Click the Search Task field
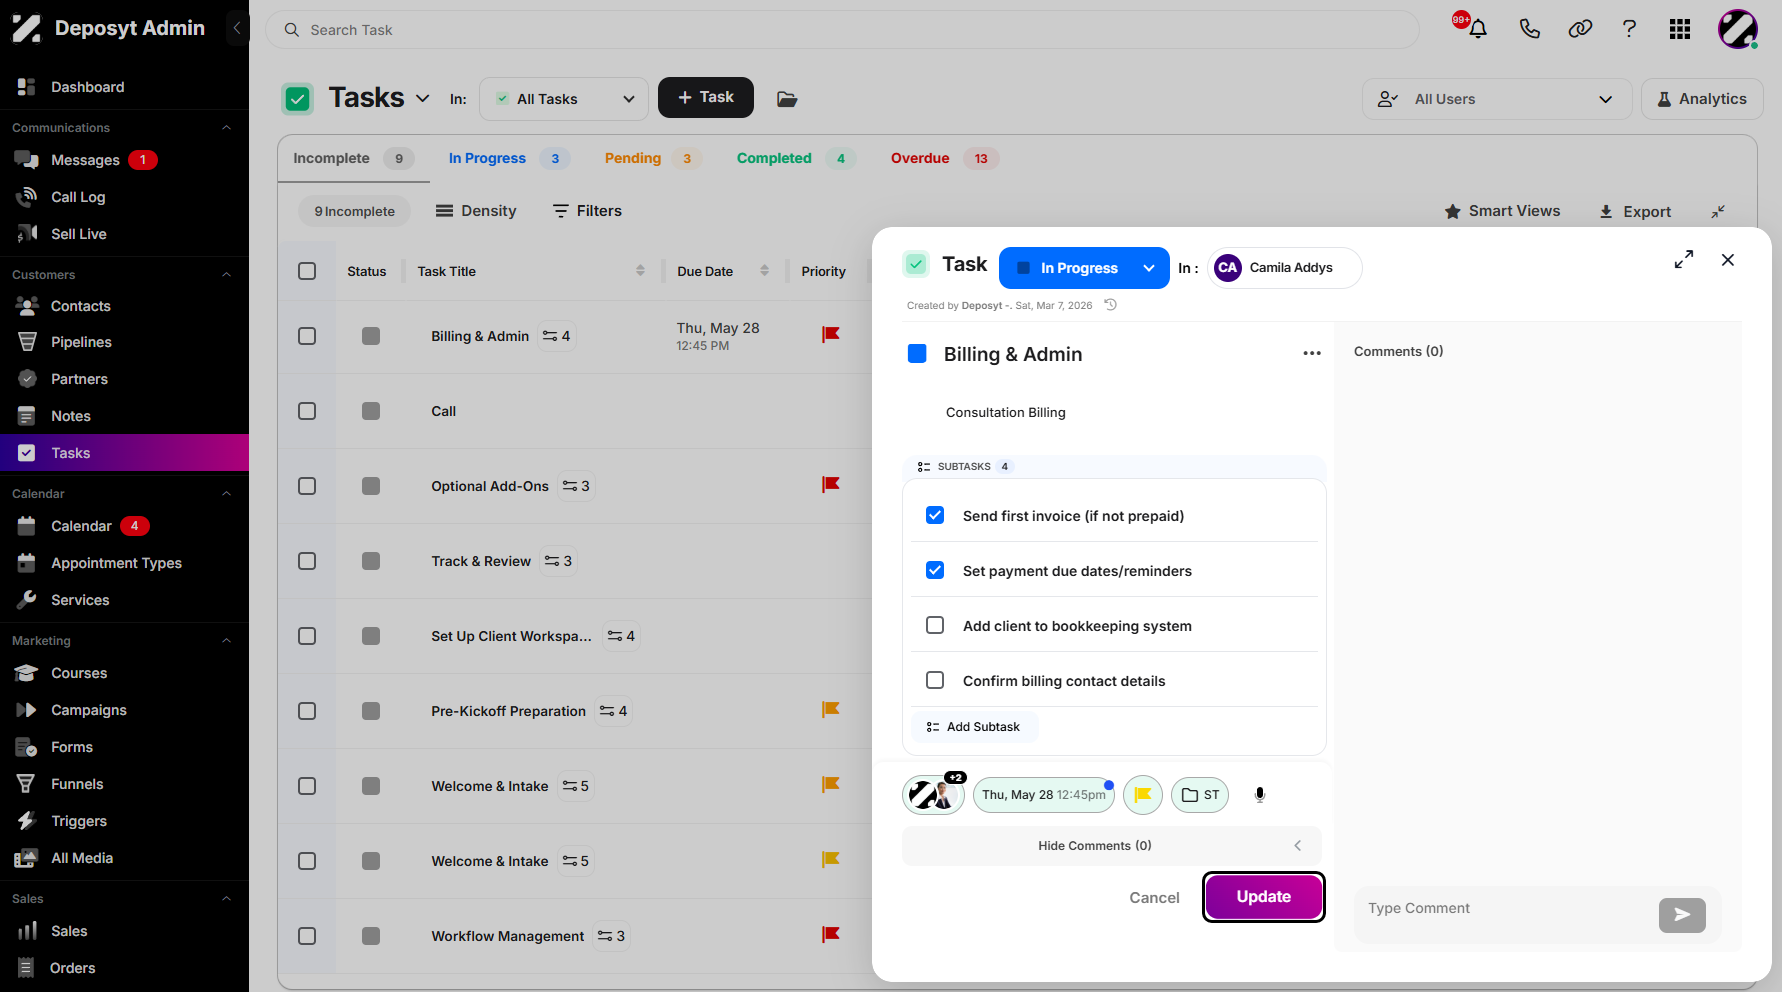 tap(842, 30)
